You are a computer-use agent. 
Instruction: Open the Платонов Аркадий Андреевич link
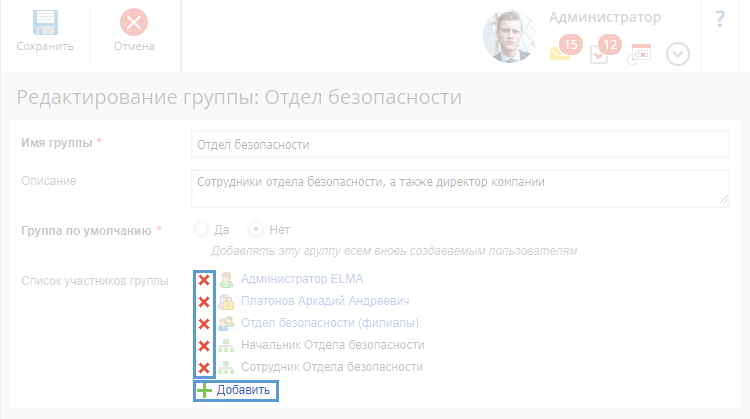pos(325,301)
